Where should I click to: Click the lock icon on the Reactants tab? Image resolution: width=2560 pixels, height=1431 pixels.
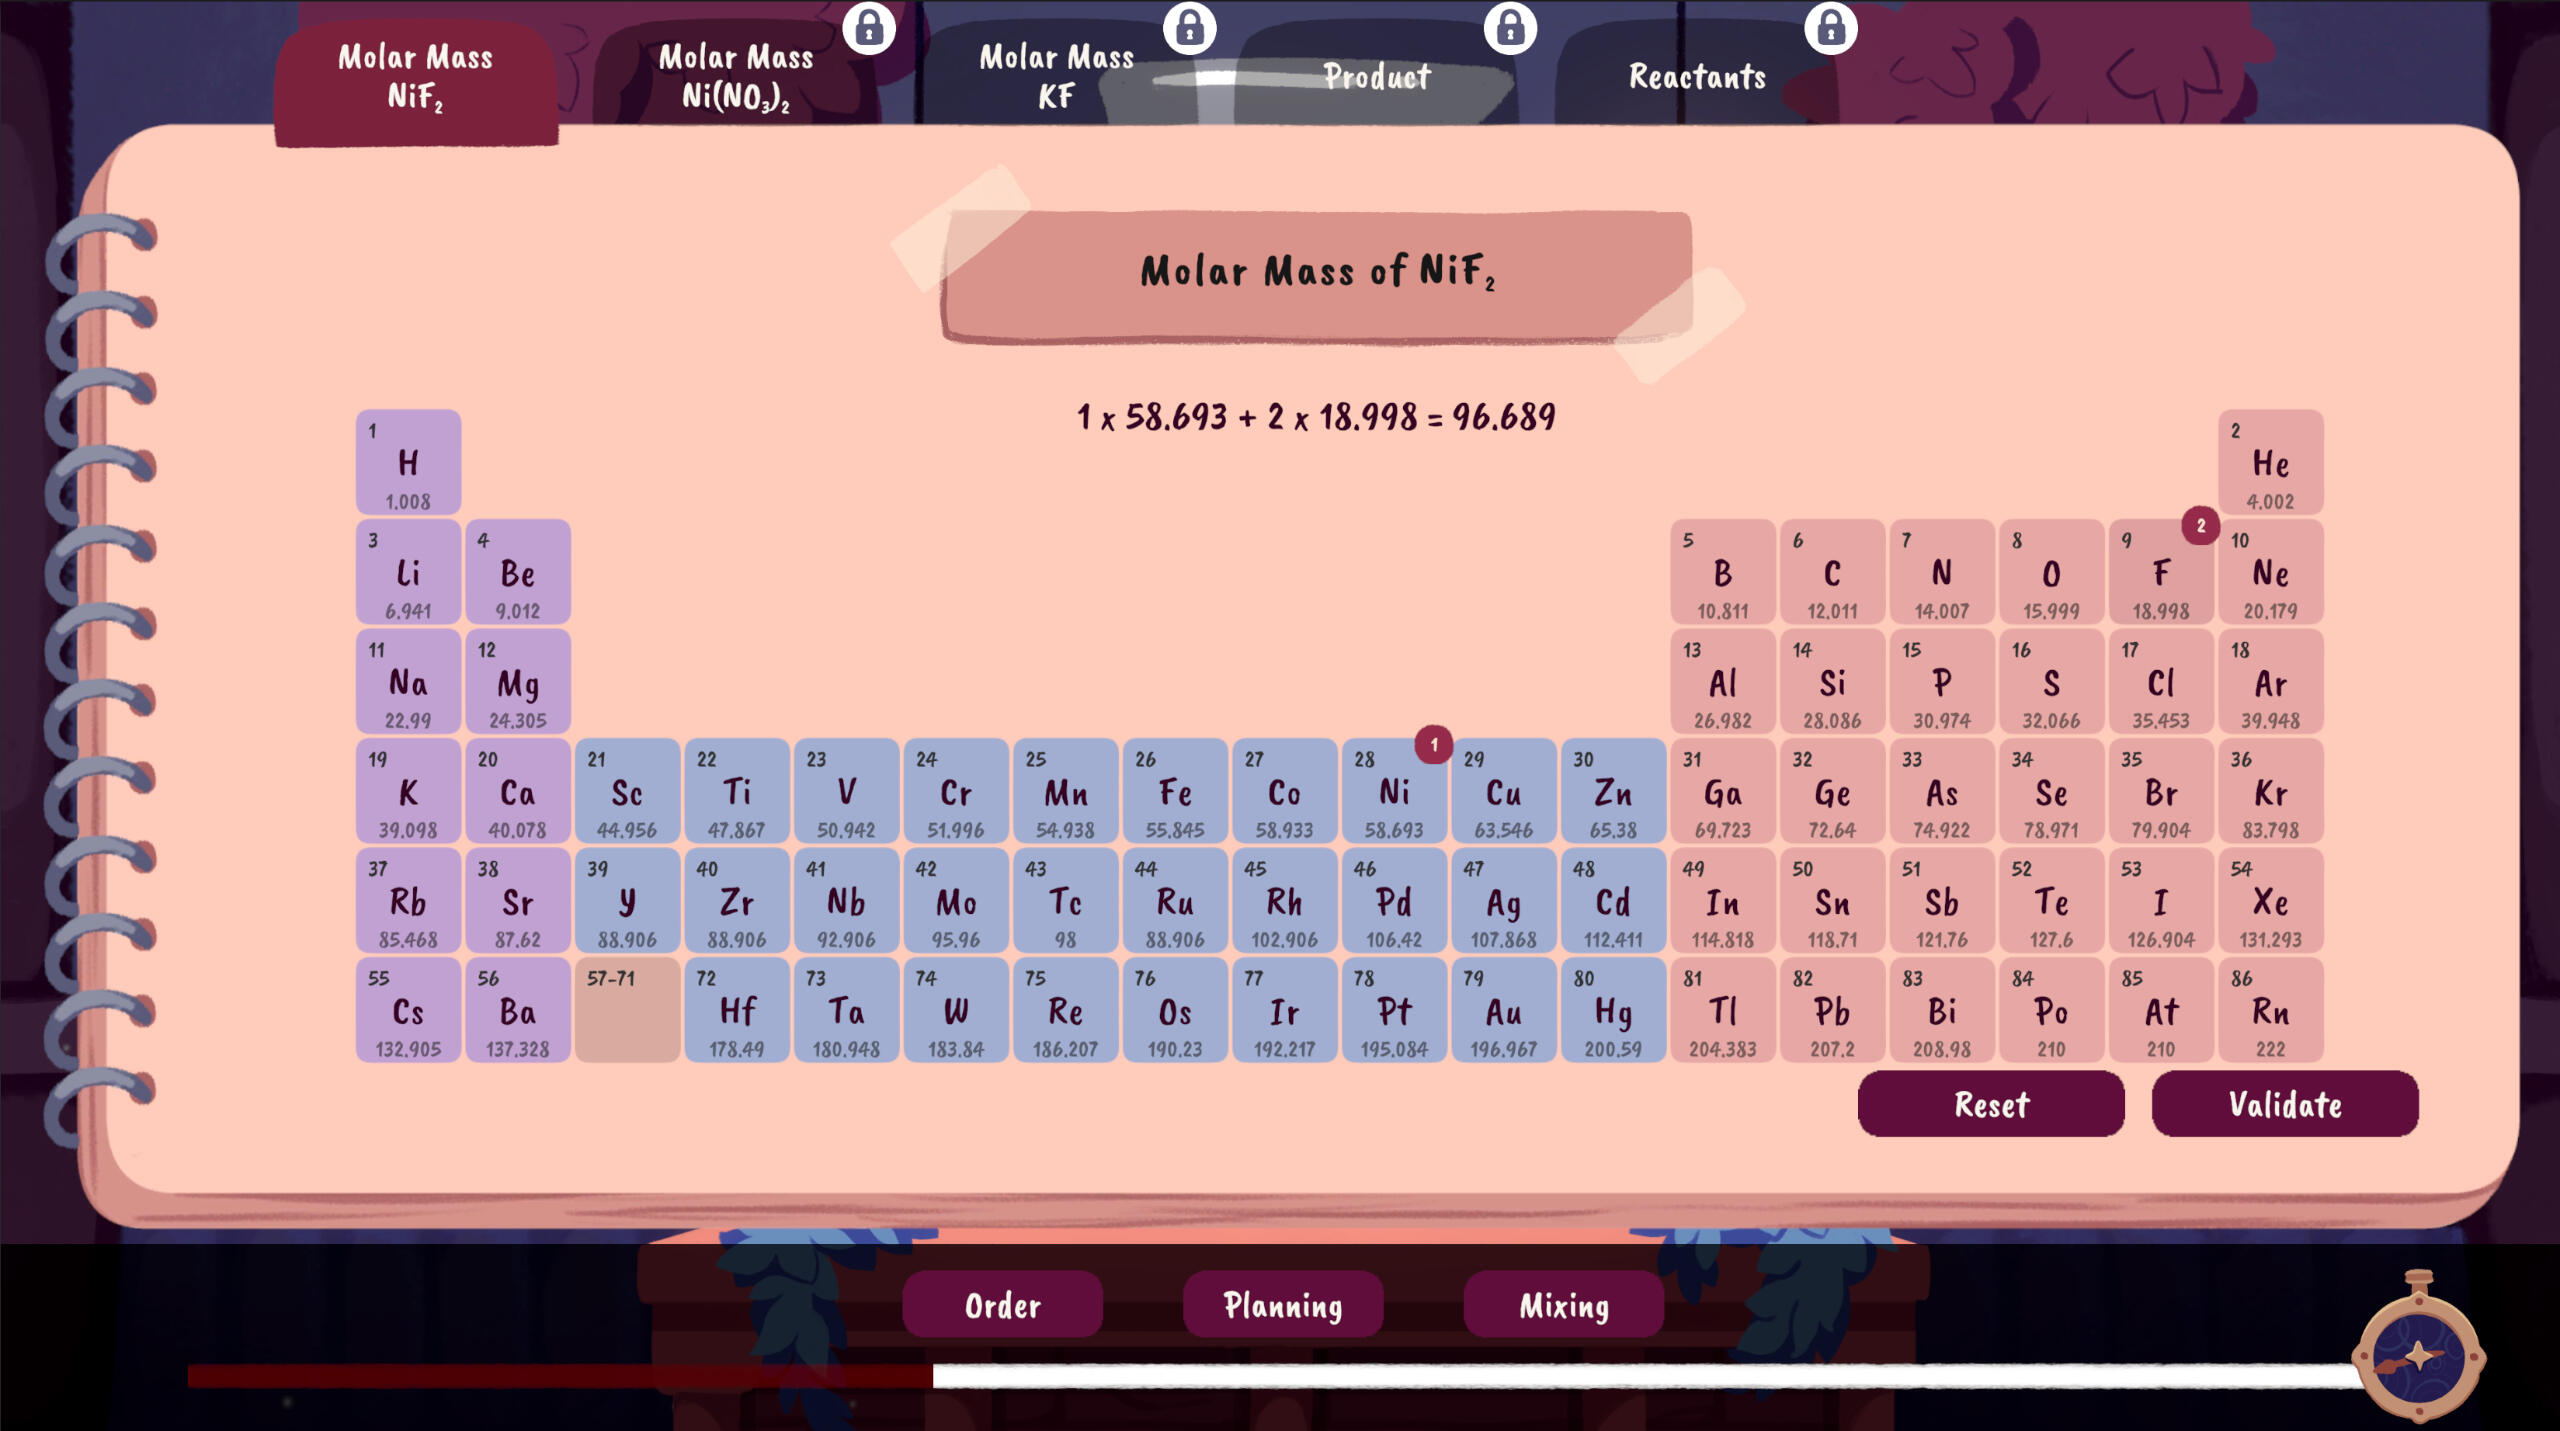pyautogui.click(x=1830, y=28)
